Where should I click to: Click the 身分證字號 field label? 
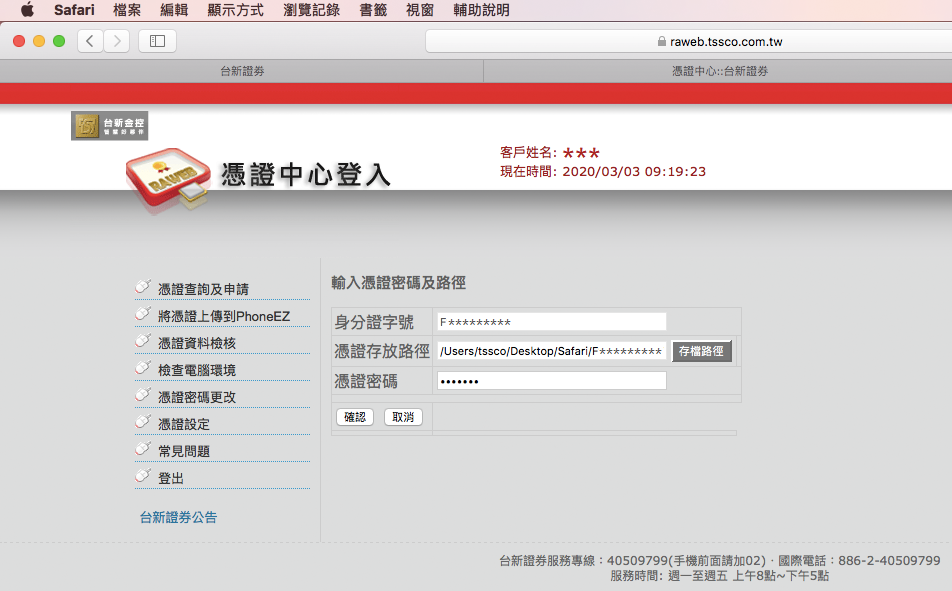pyautogui.click(x=374, y=322)
